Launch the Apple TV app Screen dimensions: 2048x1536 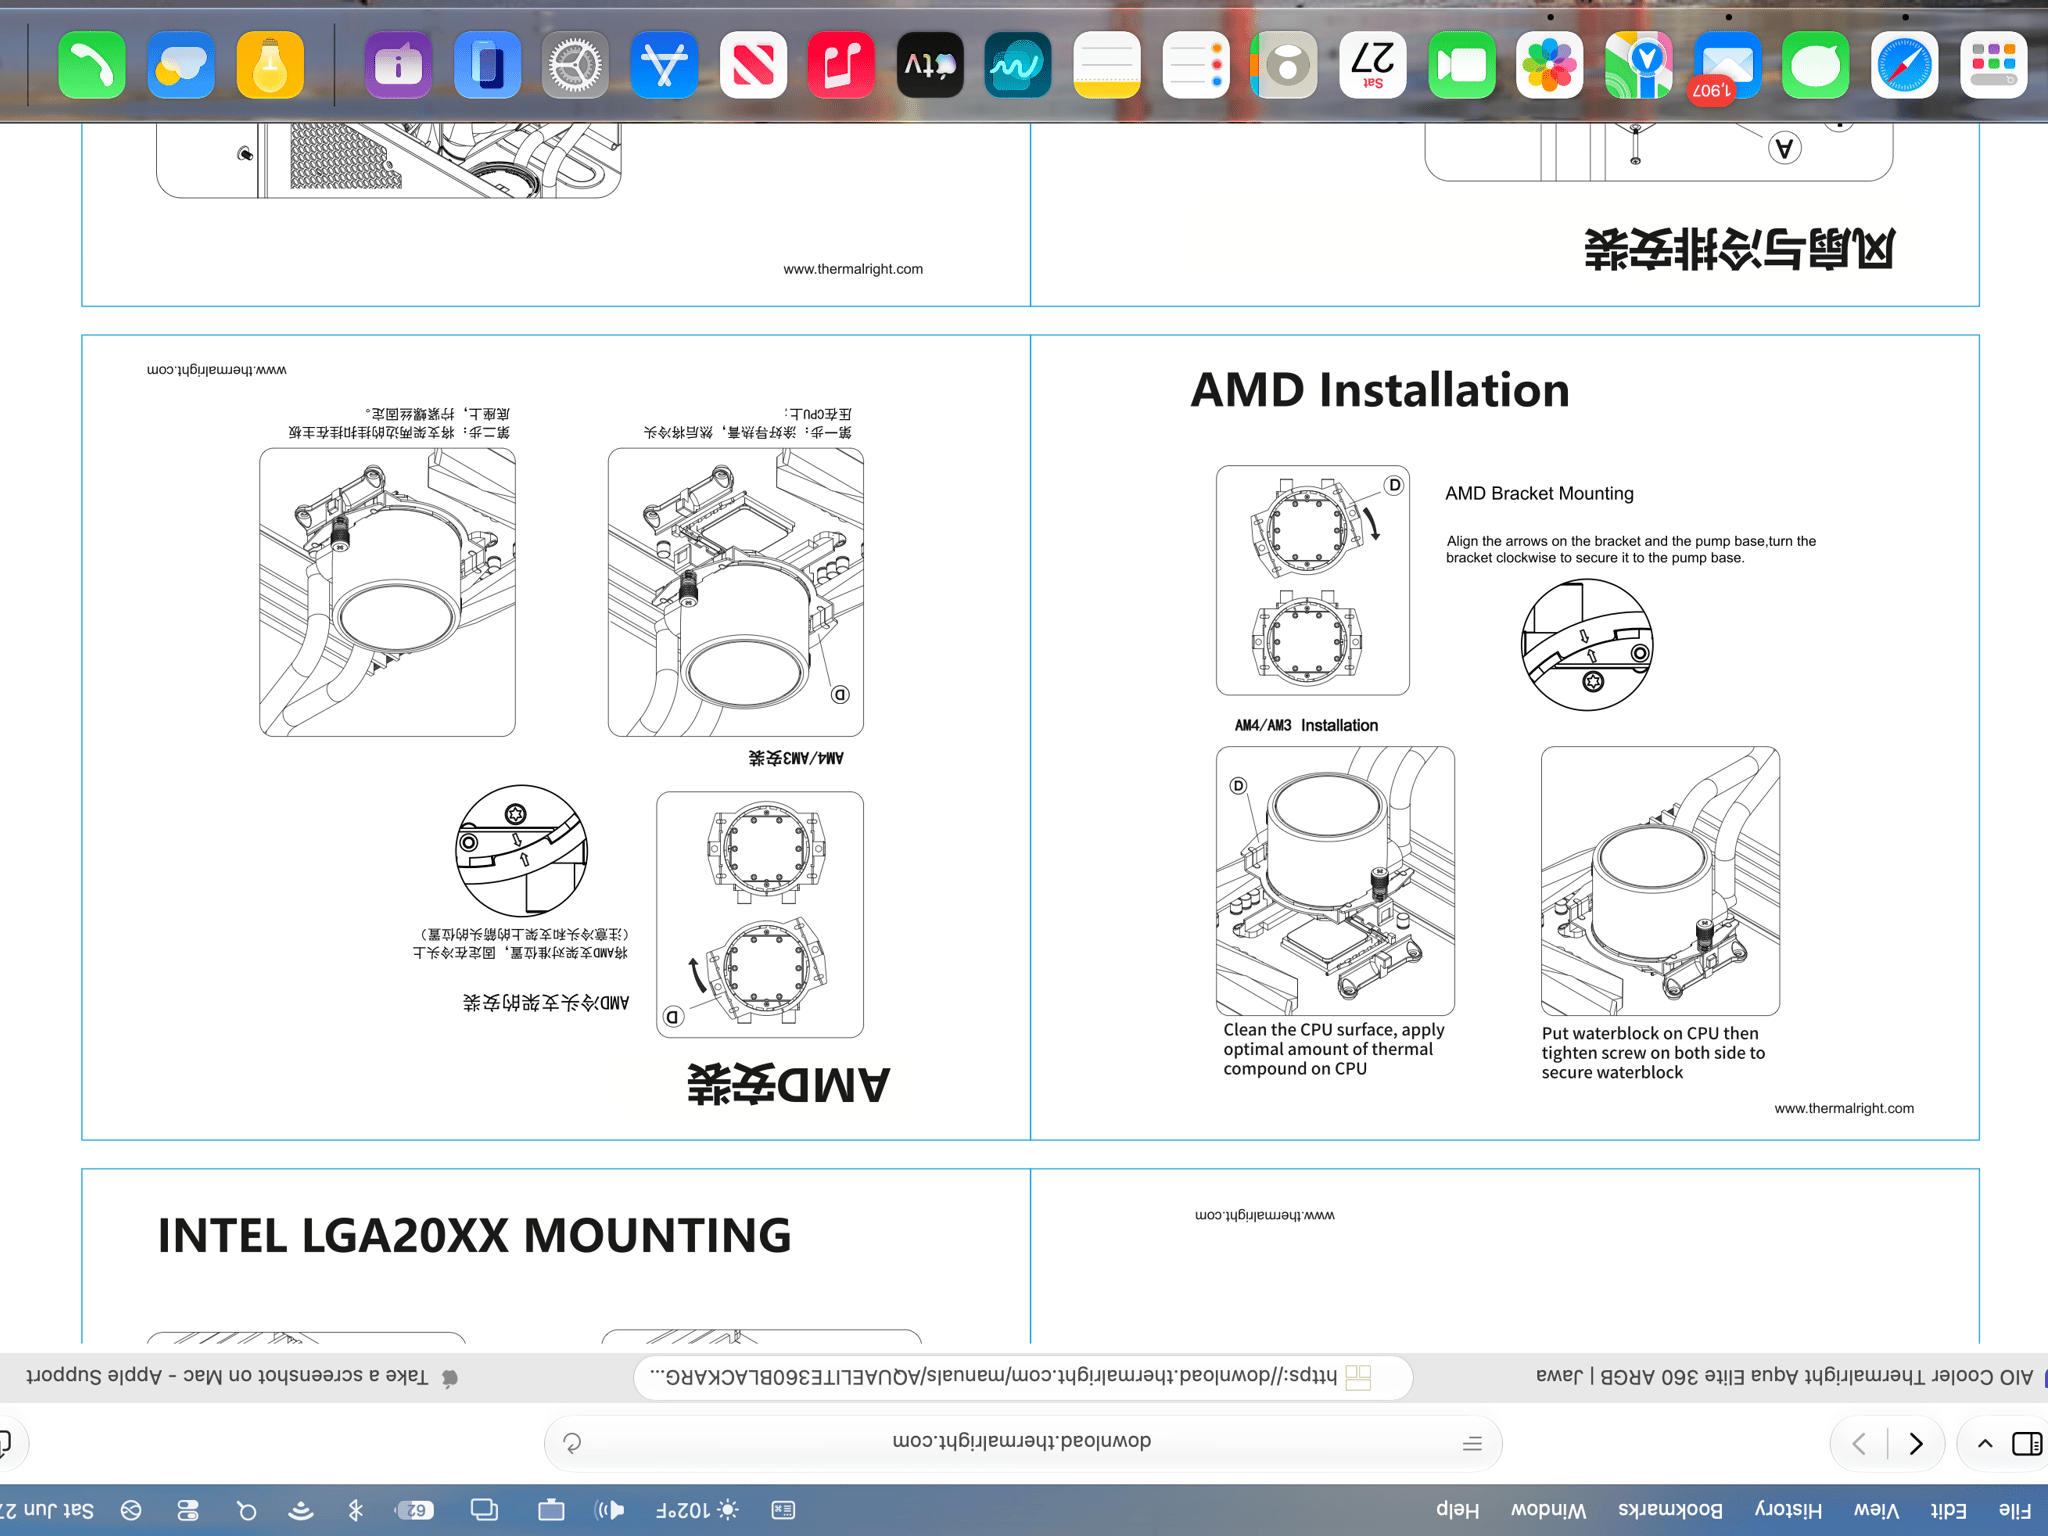pyautogui.click(x=930, y=66)
